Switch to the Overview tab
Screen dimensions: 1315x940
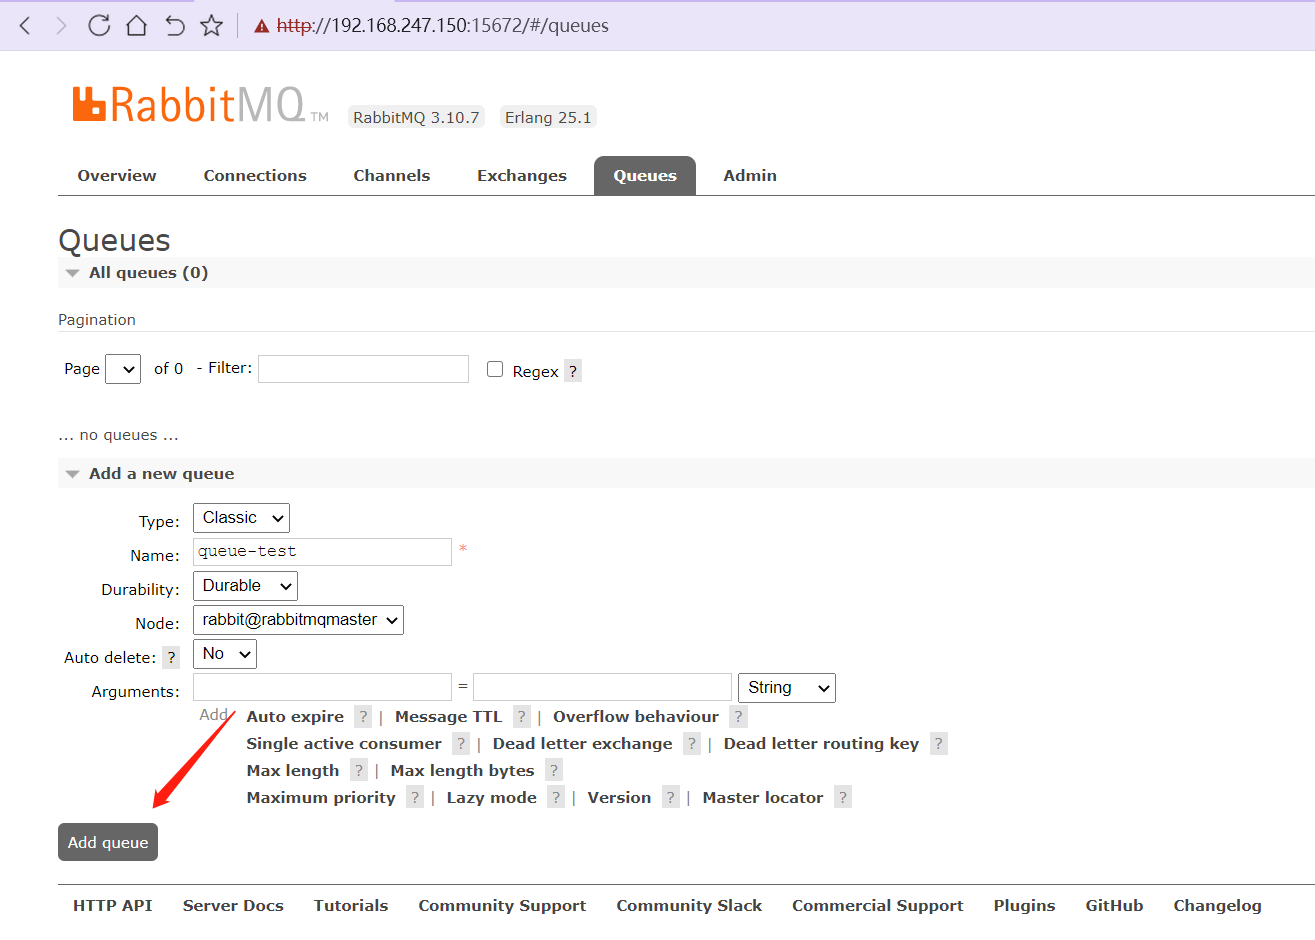click(117, 176)
